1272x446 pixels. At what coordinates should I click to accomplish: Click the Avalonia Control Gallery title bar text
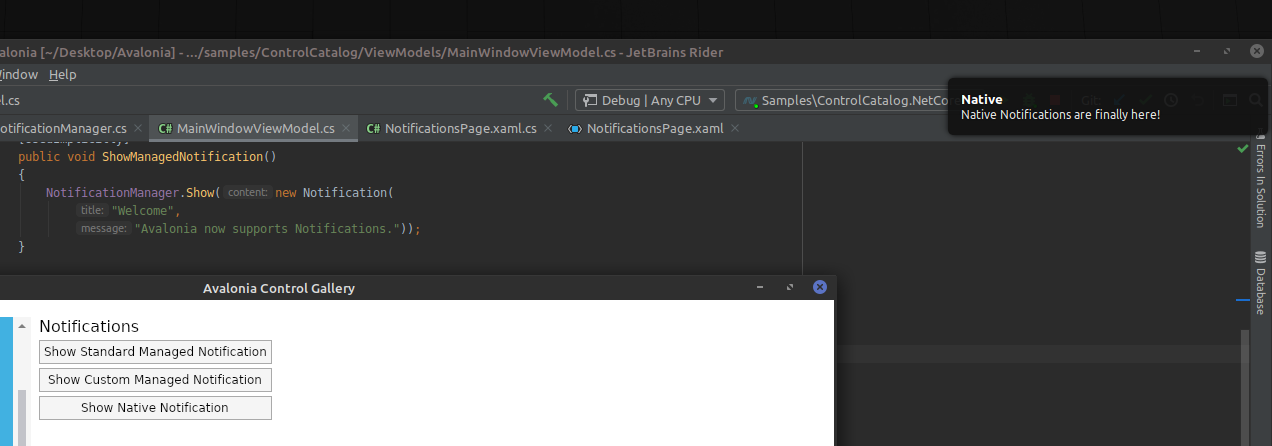[279, 288]
